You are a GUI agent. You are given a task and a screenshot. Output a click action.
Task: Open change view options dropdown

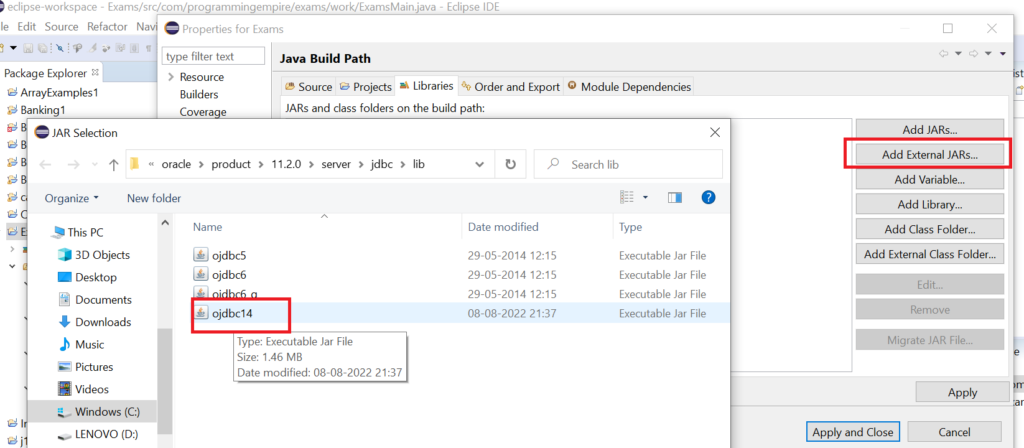coord(646,197)
